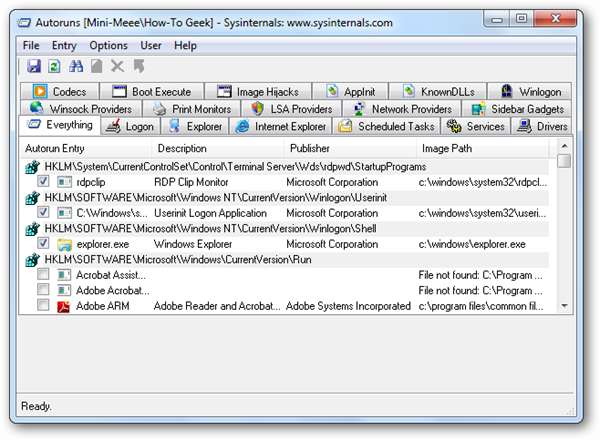Open the Options menu
600x440 pixels.
(x=108, y=46)
